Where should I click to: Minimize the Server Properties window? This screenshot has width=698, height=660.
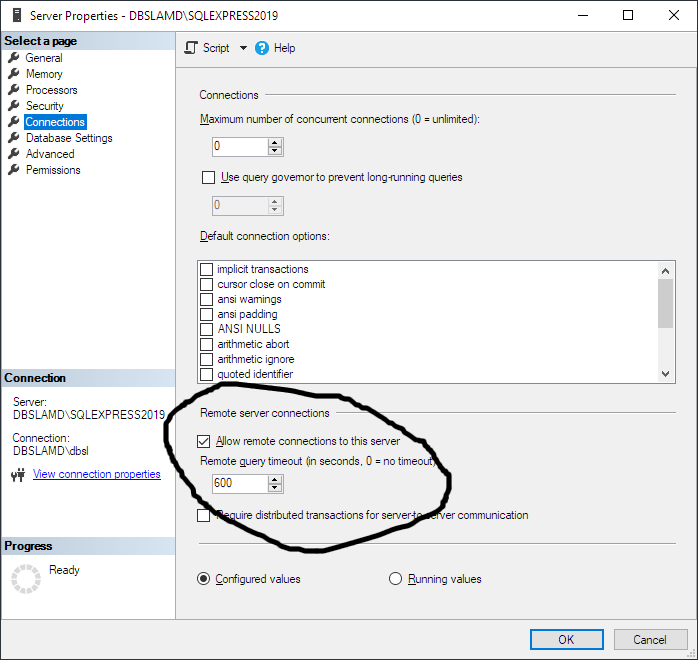[x=583, y=16]
